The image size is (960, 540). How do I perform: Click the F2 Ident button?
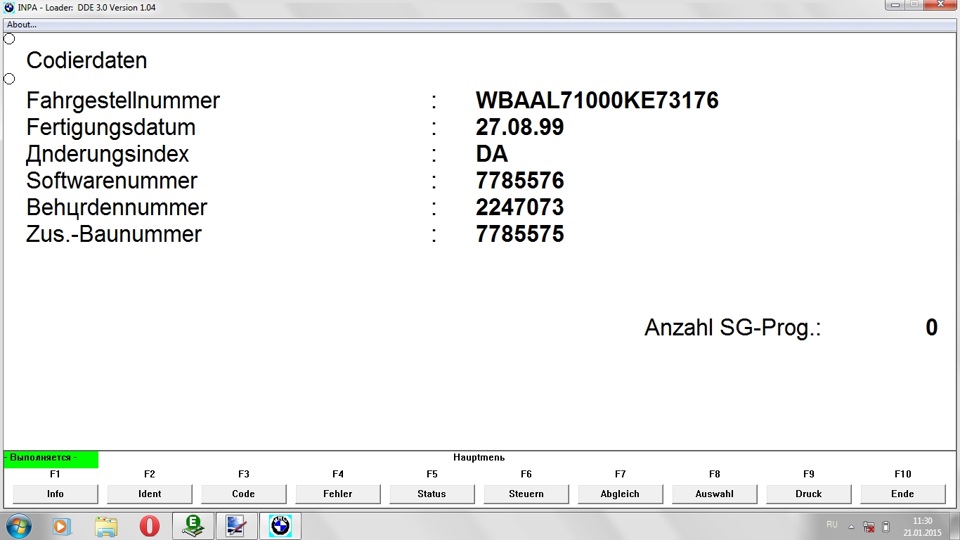tap(149, 493)
